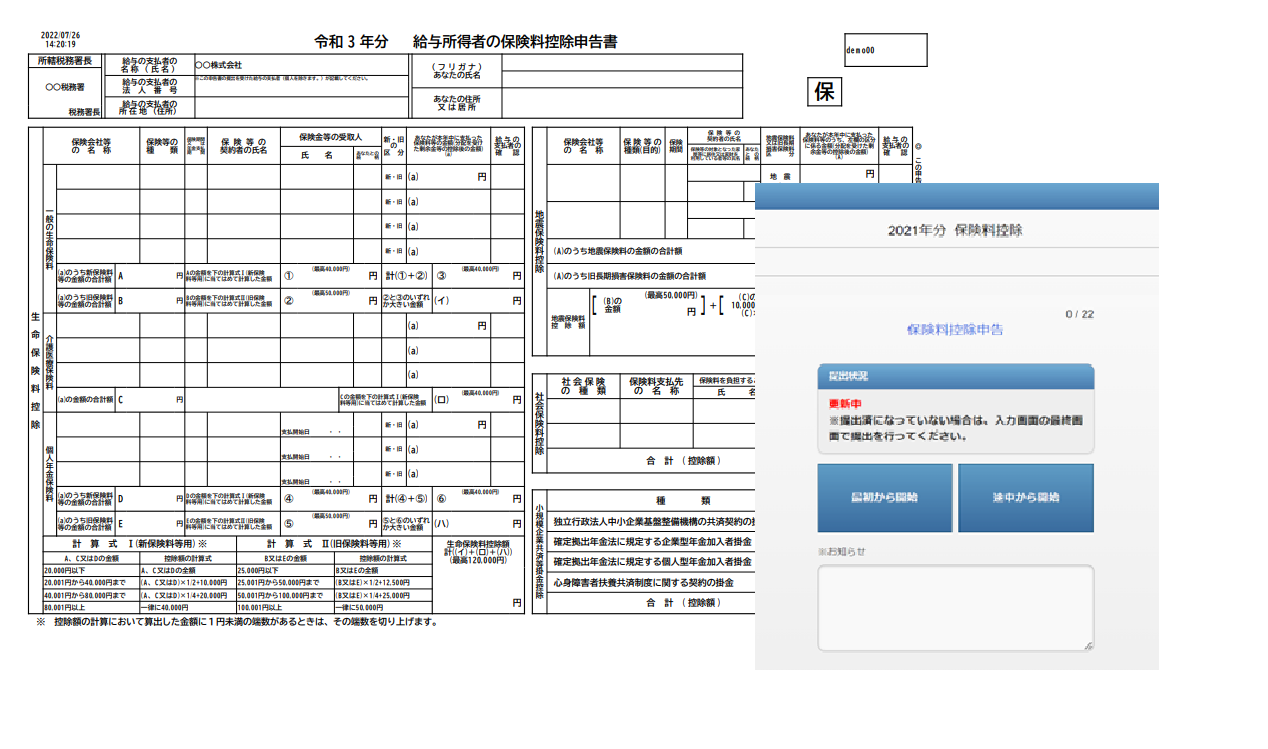Image resolution: width=1268 pixels, height=749 pixels.
Task: Click the 提出状況 panel header
Action: click(x=955, y=376)
